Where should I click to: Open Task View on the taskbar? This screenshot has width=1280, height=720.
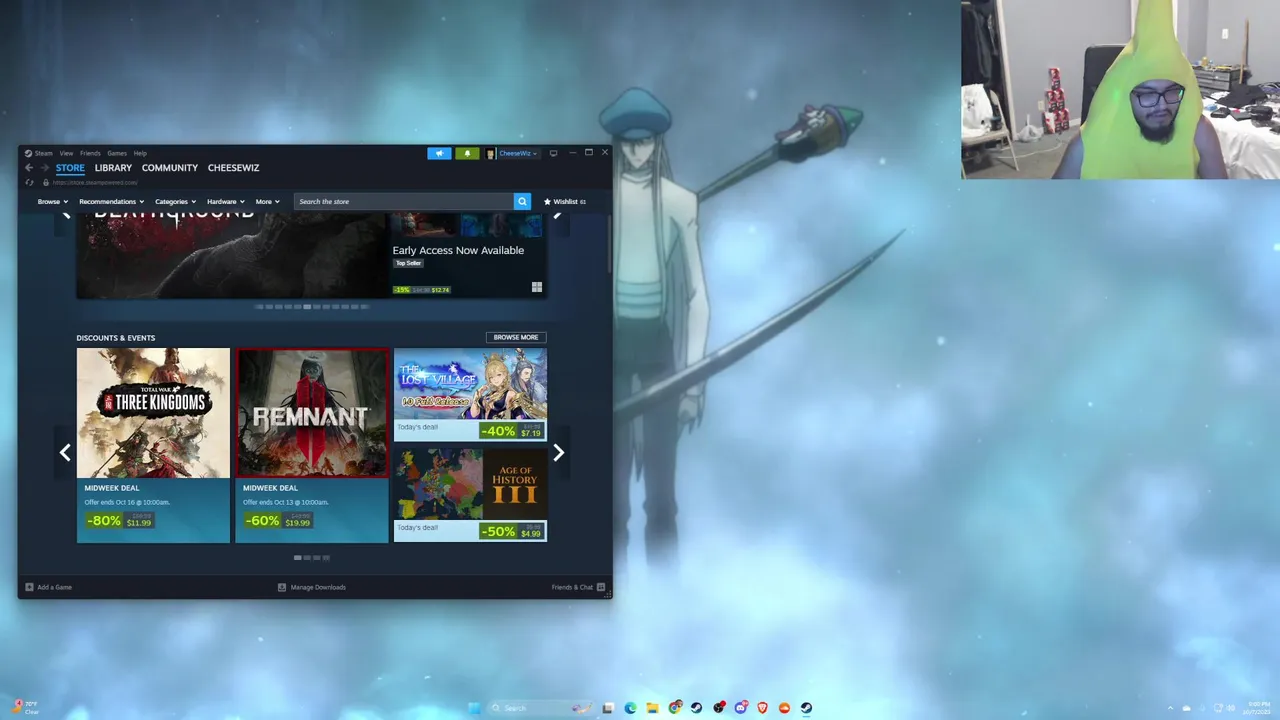click(608, 708)
